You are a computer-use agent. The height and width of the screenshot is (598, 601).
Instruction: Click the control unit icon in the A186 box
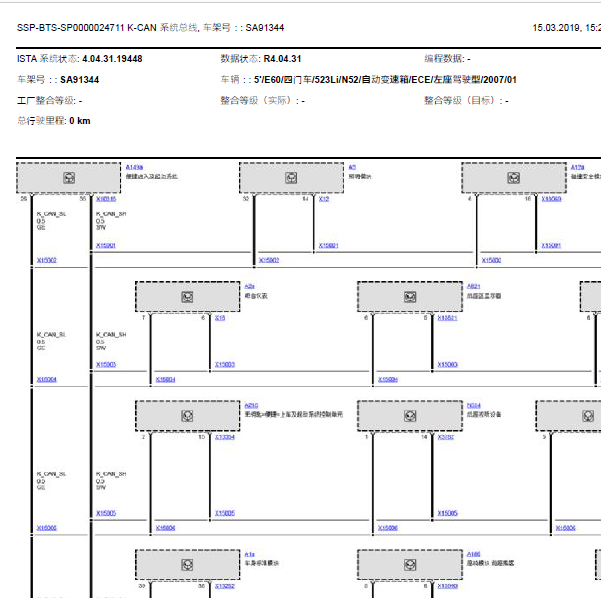410,565
